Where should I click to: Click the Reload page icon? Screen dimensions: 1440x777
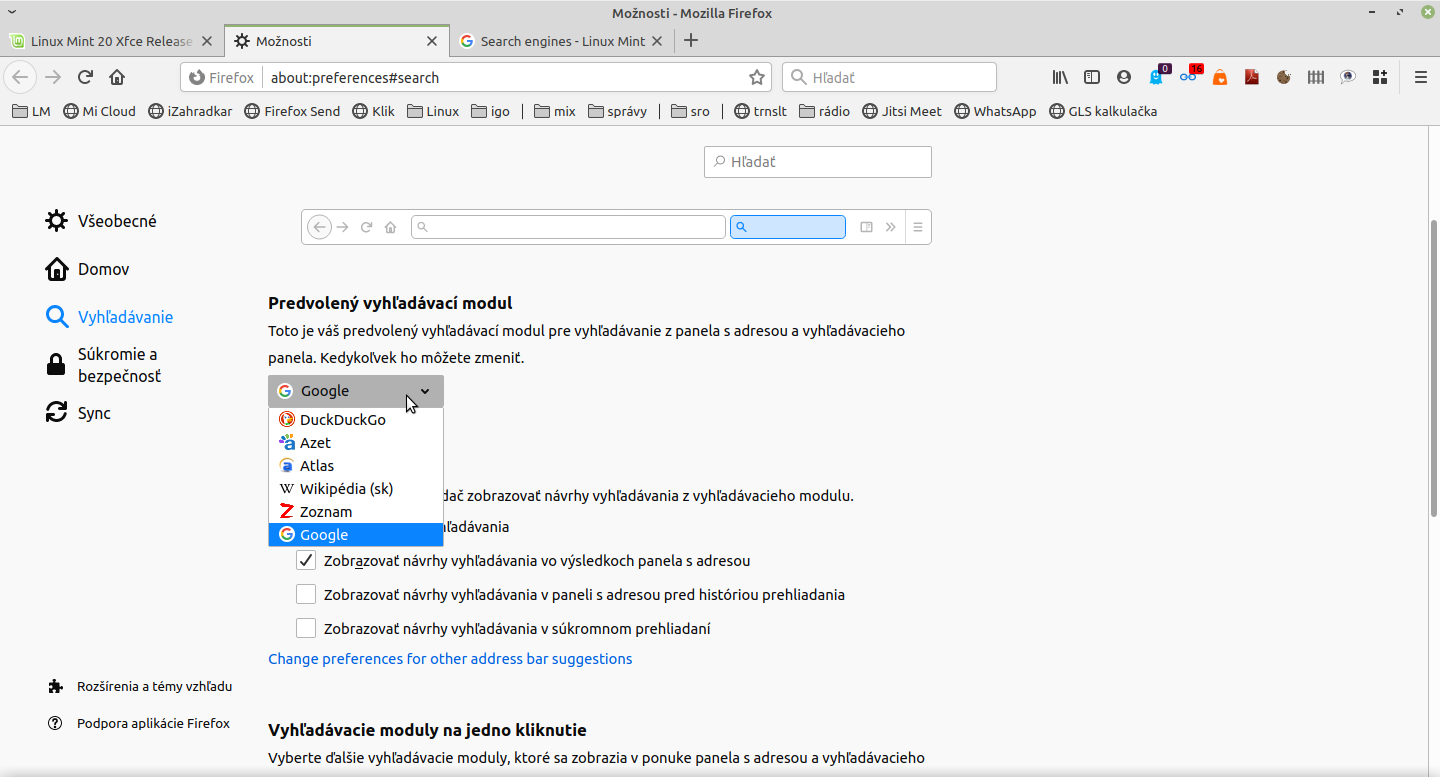pyautogui.click(x=85, y=77)
